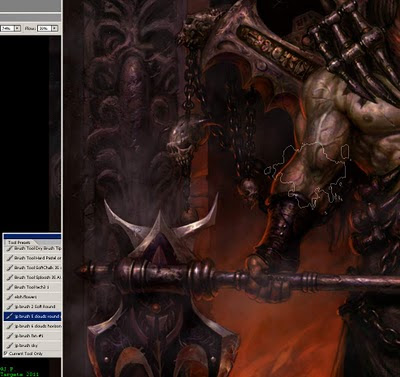
Task: Select the Brush Tool tech2 preset
Action: [33, 287]
